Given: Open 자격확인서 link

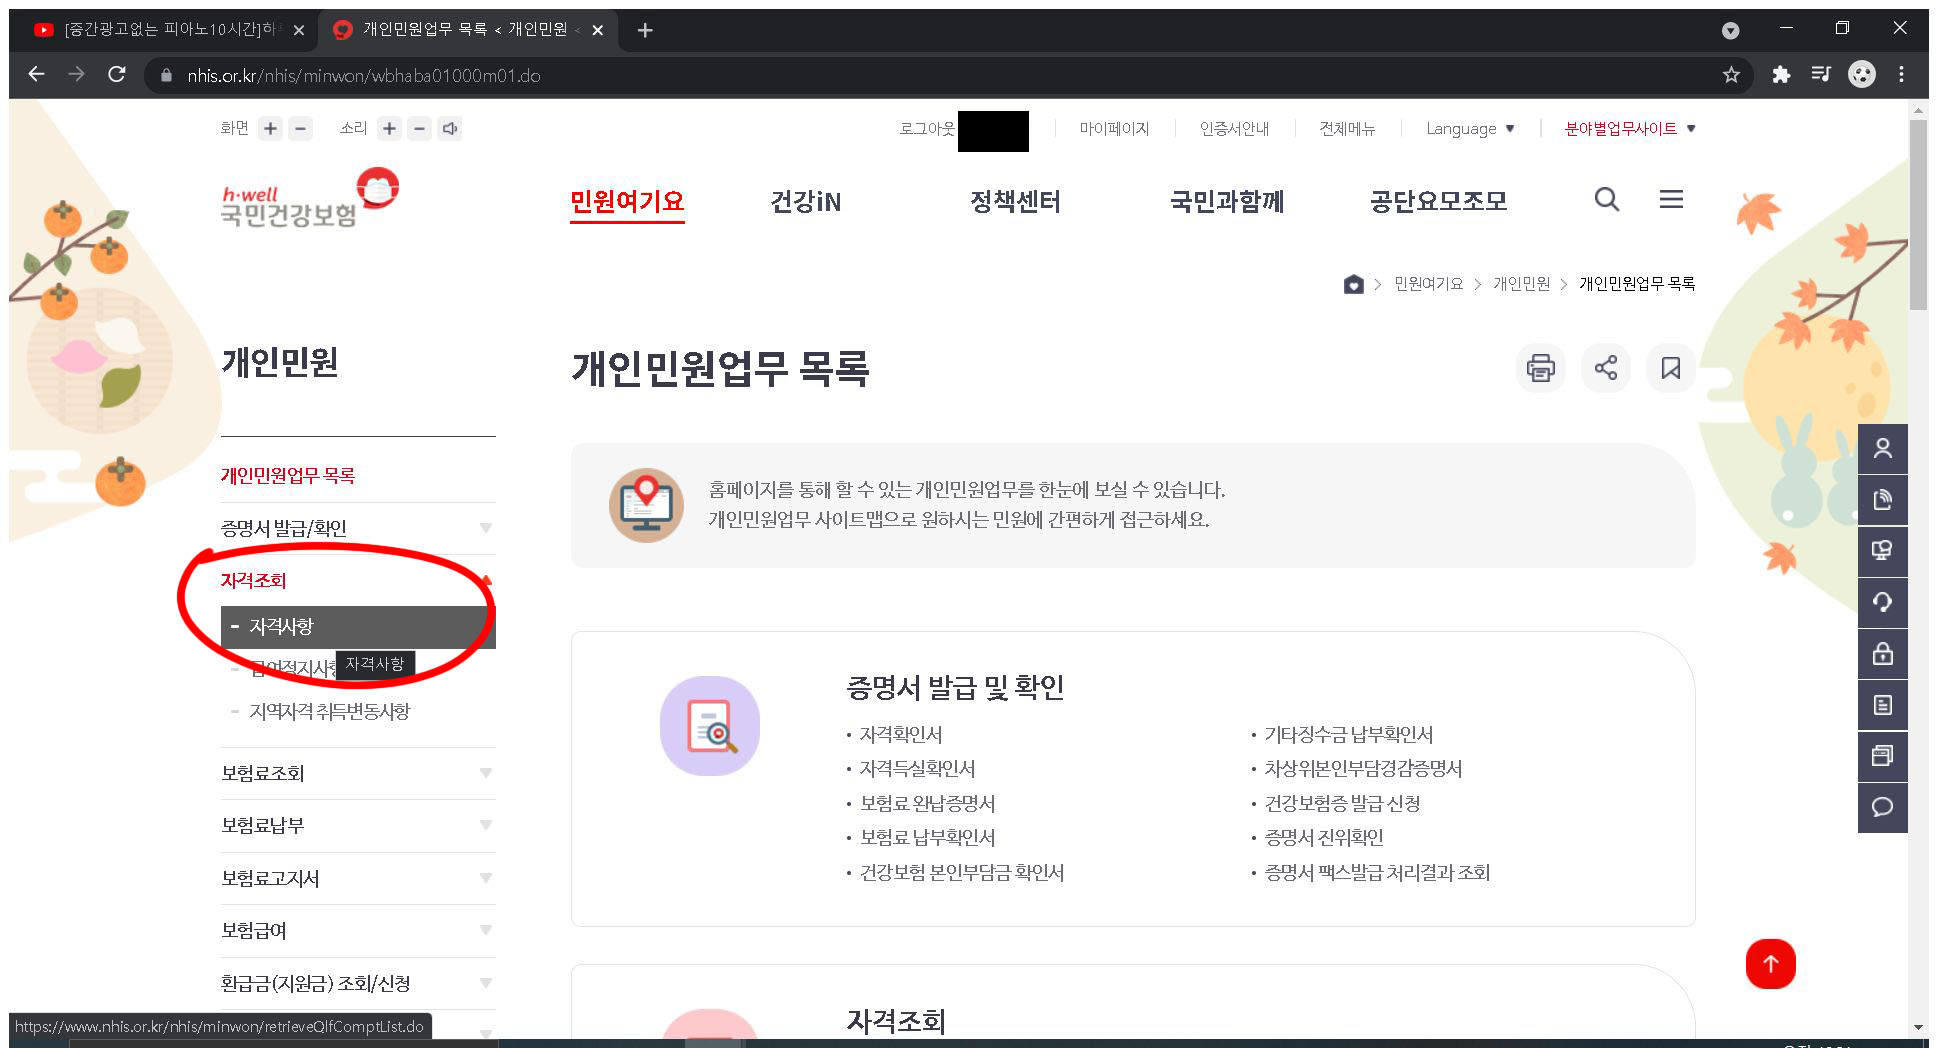Looking at the screenshot, I should tap(900, 735).
